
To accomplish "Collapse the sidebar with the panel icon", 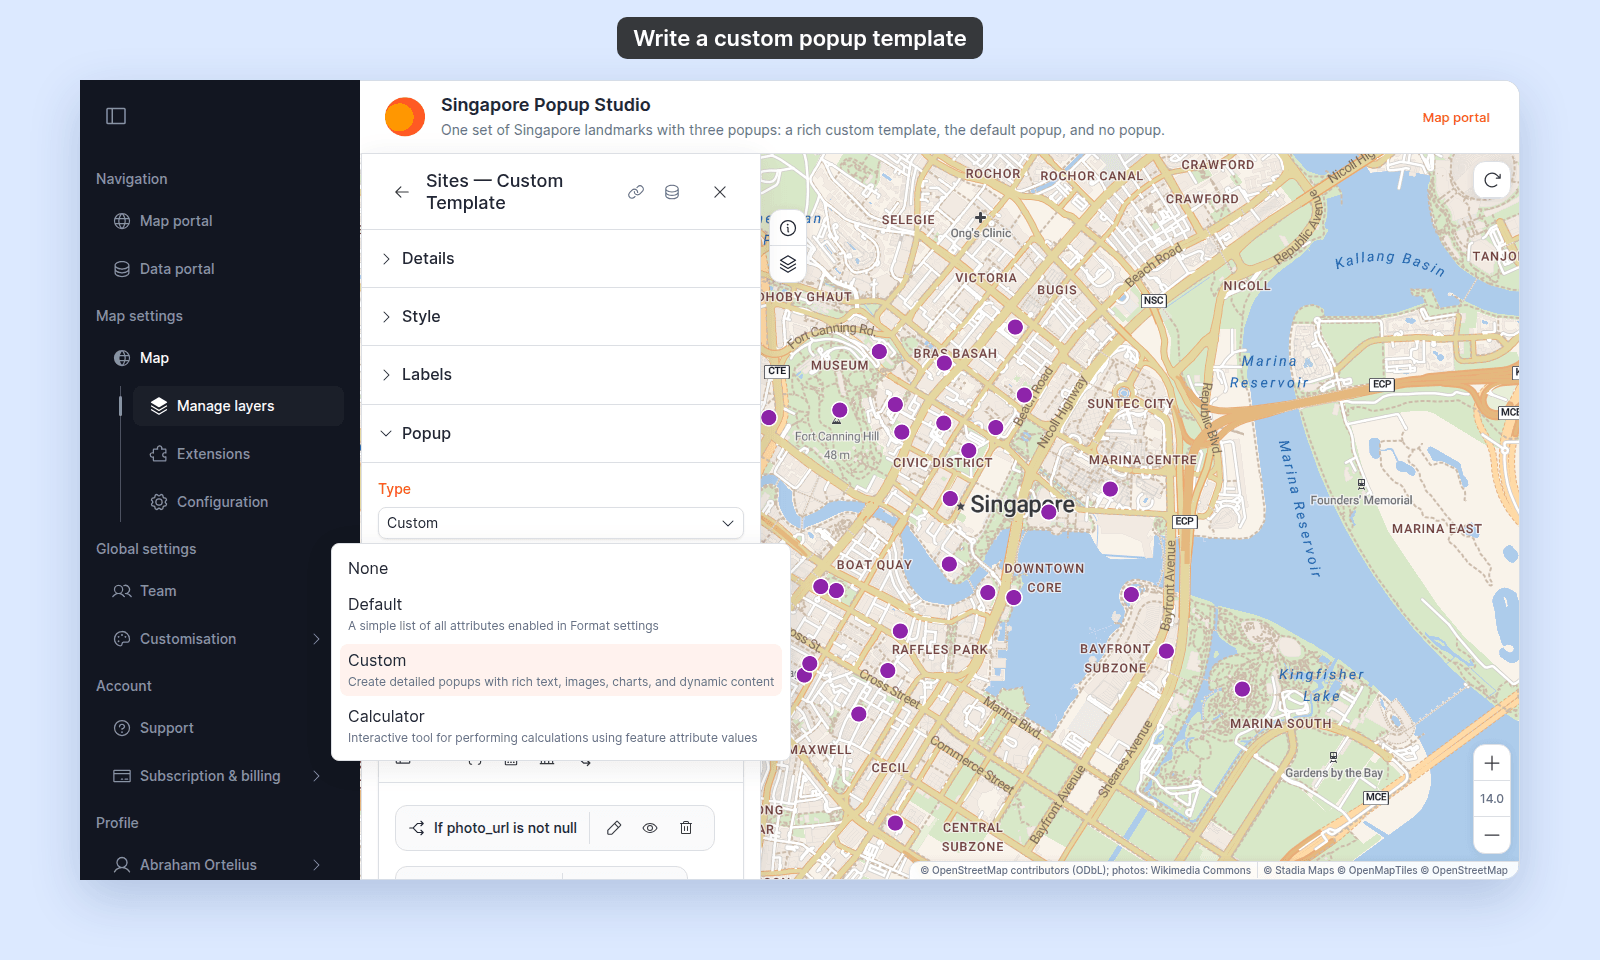I will pos(116,116).
